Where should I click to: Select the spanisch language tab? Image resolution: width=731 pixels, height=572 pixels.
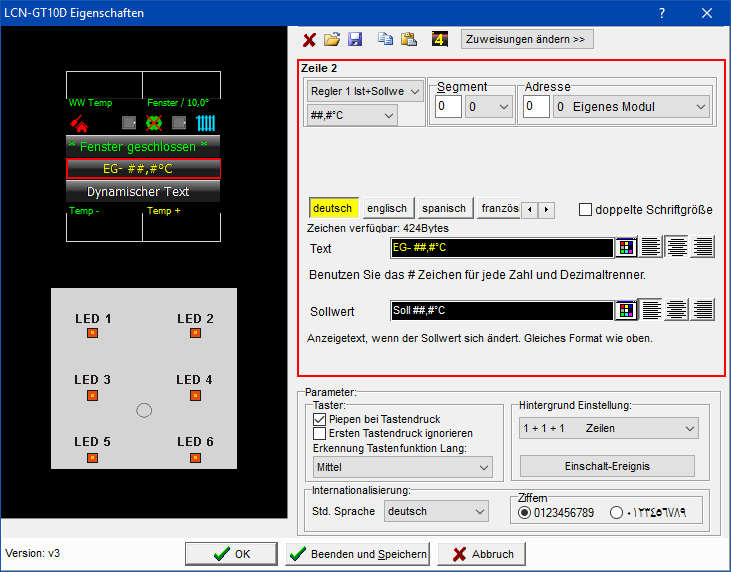point(443,209)
